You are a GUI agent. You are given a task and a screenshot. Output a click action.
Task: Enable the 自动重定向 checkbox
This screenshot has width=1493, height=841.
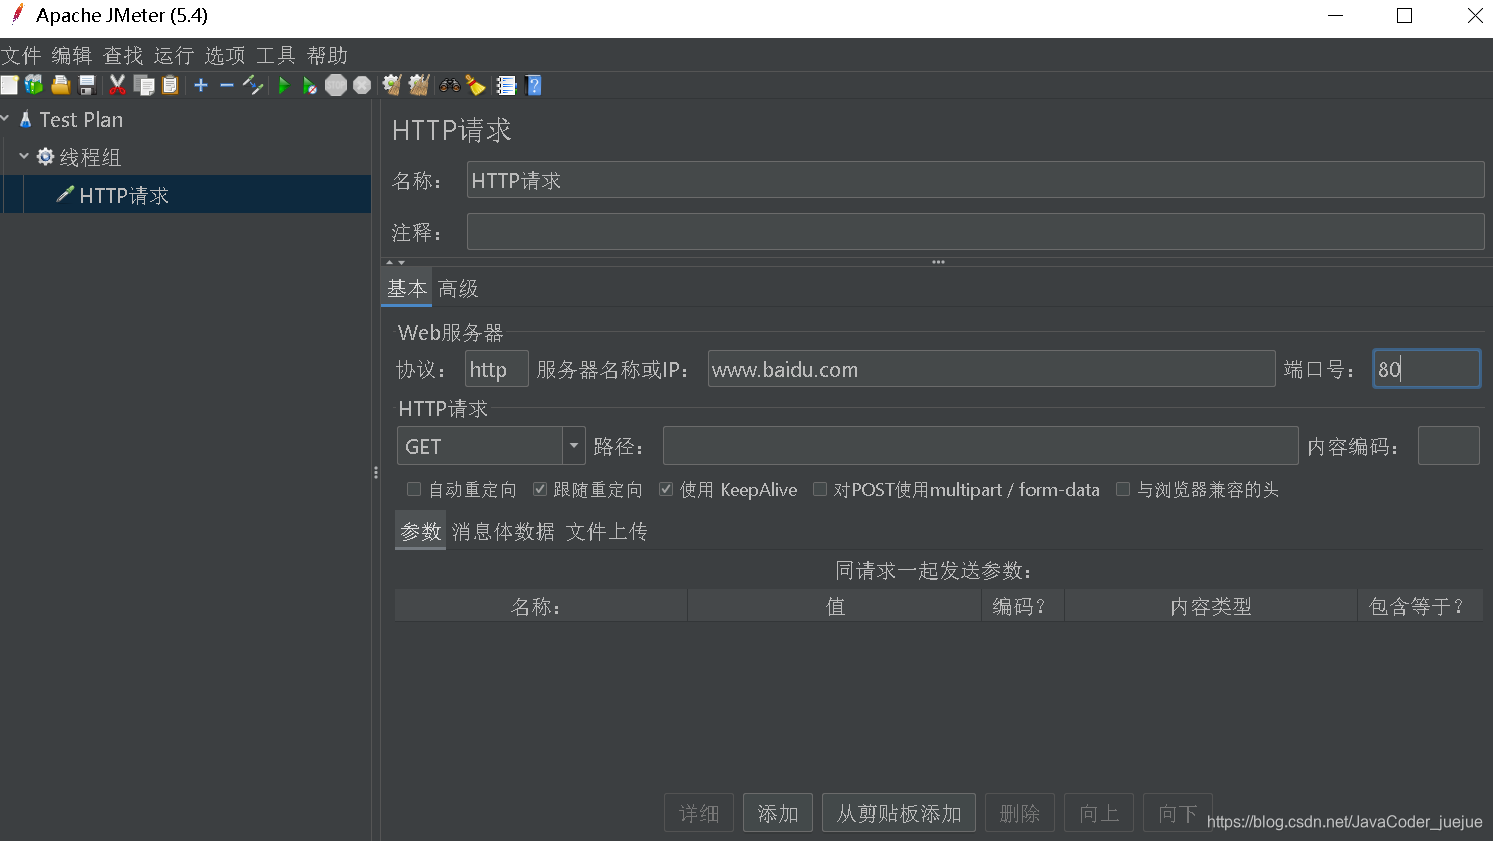pyautogui.click(x=414, y=489)
